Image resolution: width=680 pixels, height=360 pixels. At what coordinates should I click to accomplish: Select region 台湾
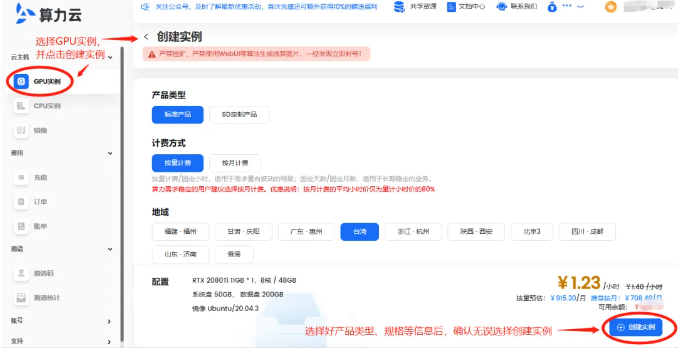pyautogui.click(x=360, y=232)
